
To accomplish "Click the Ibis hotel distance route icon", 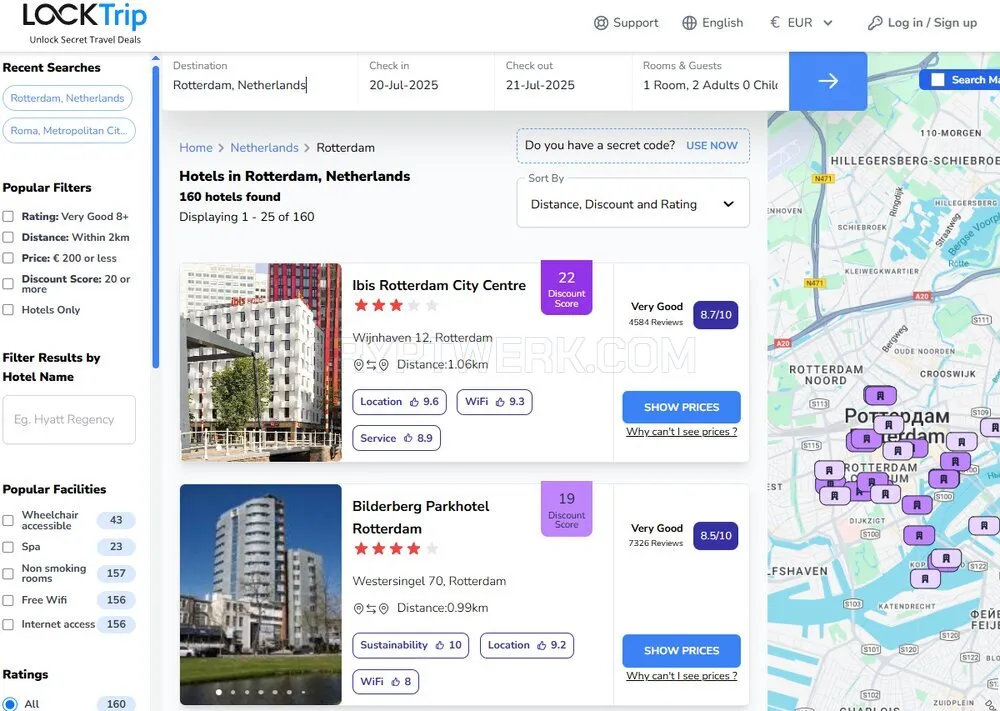I will (371, 365).
